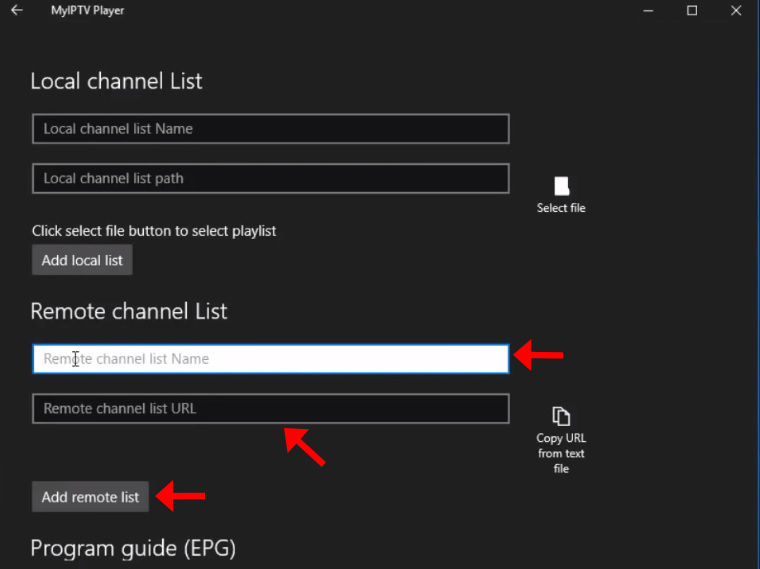
Task: Click the Copy URL pages icon
Action: [561, 416]
